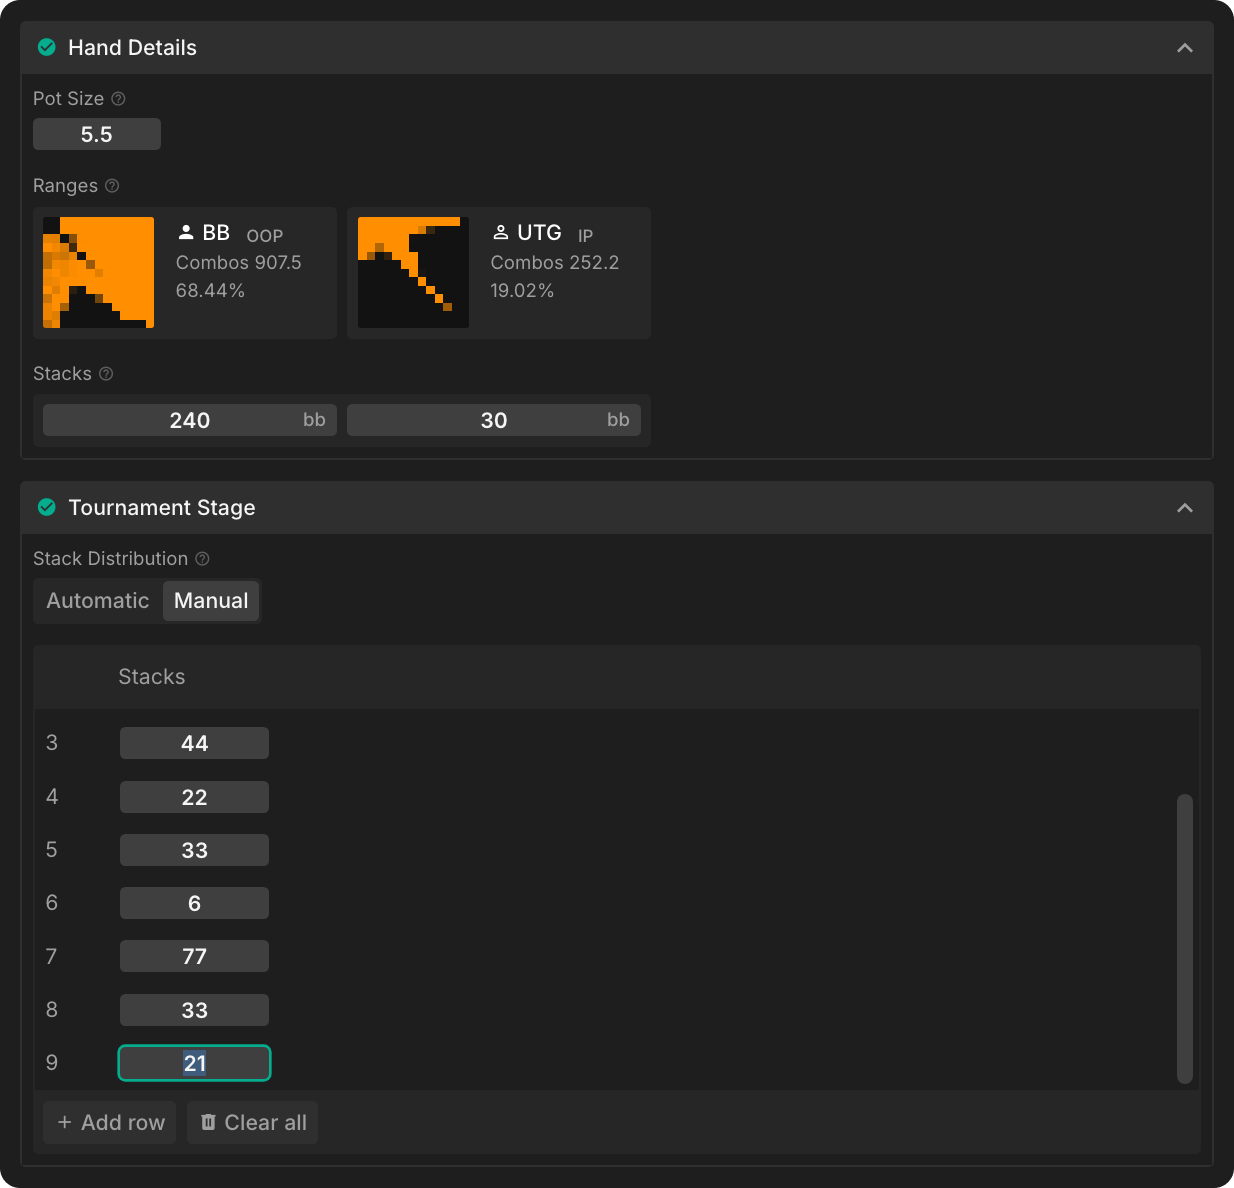Edit row 5 stack value 33

194,850
